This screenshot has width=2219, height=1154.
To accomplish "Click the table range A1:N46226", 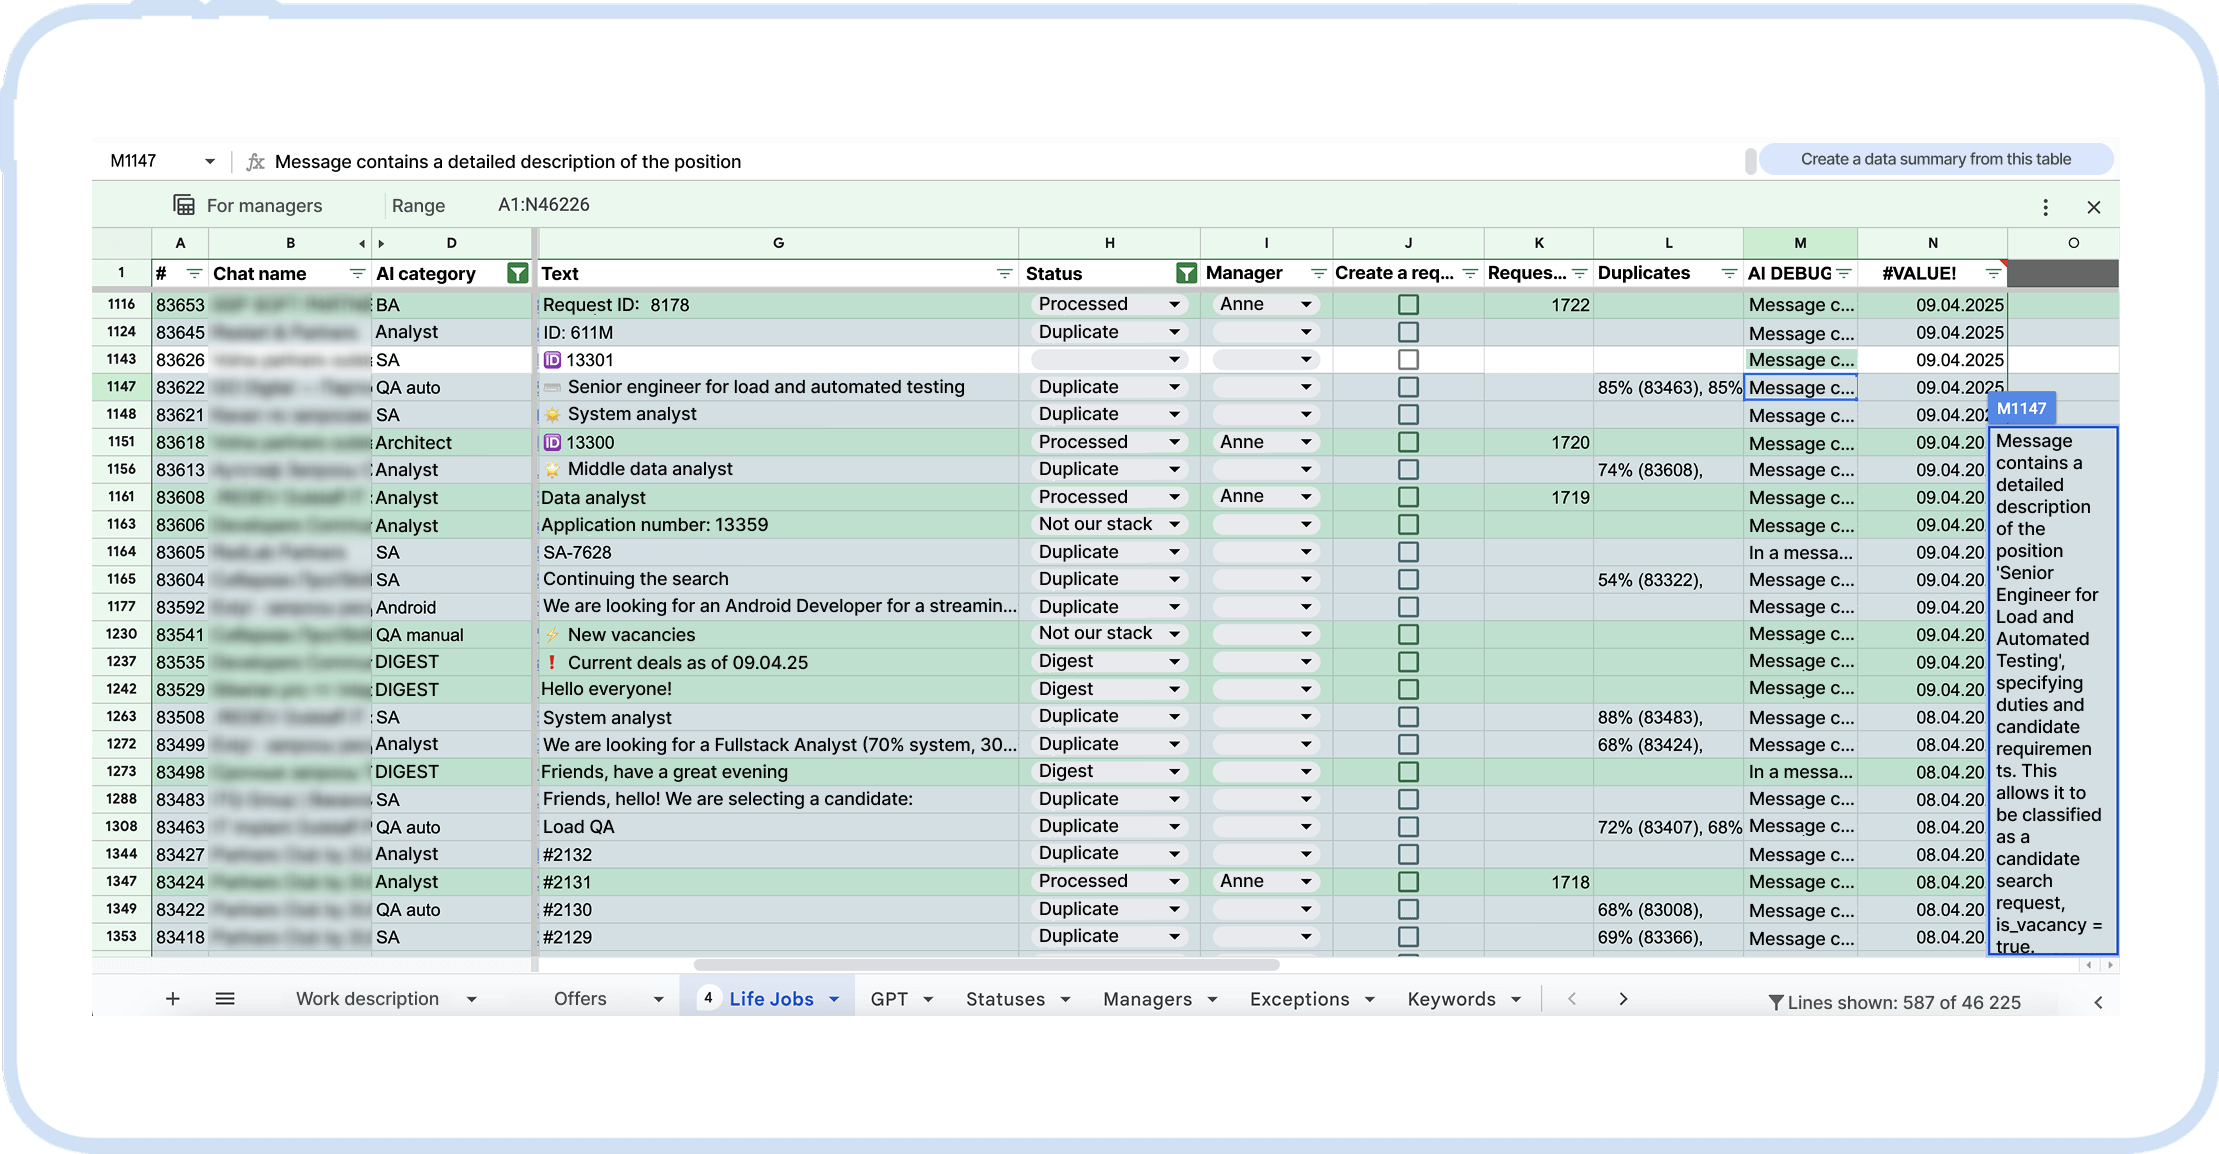I will [x=544, y=205].
